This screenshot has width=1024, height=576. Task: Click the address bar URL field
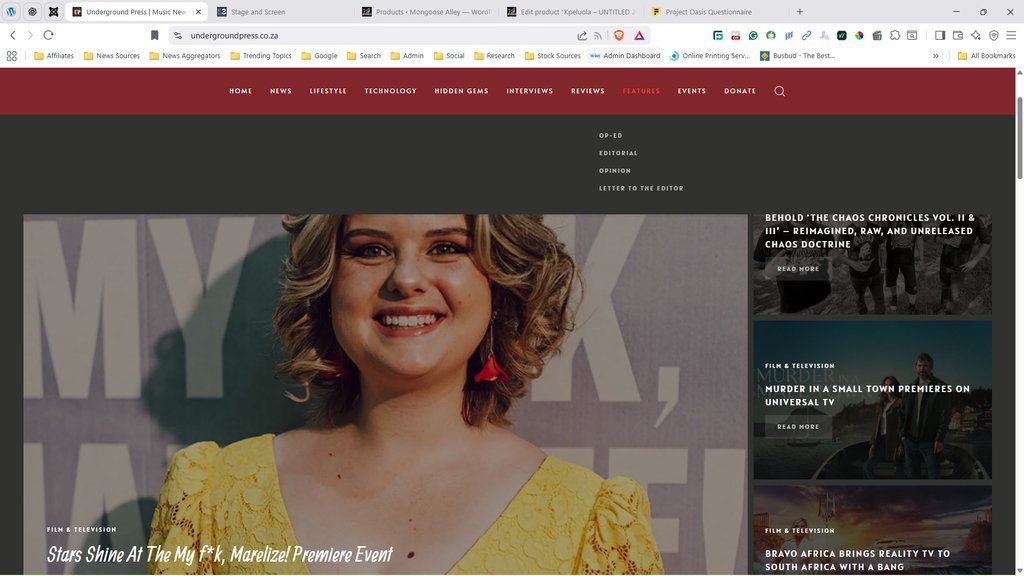[x=379, y=35]
